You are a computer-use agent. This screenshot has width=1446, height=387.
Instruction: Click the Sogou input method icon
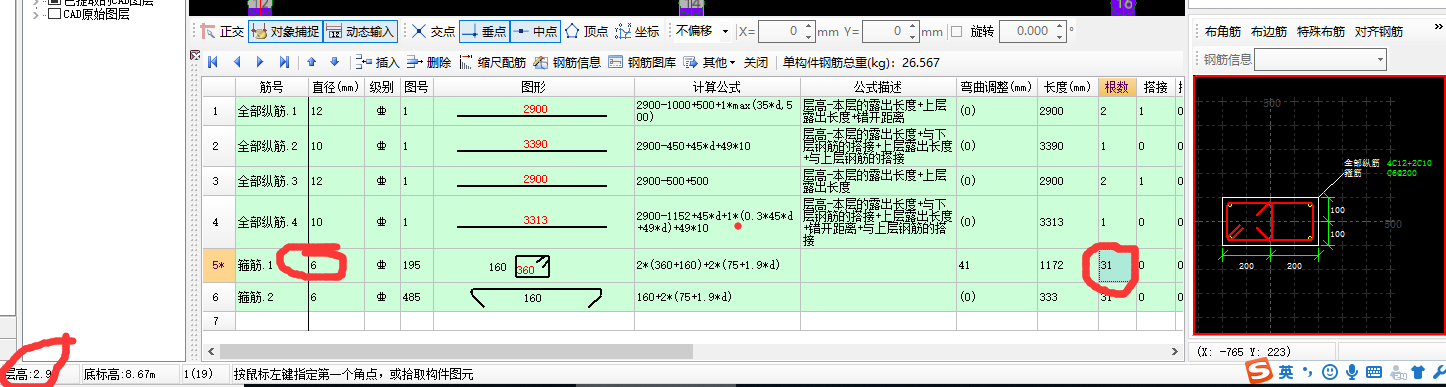pyautogui.click(x=1259, y=371)
